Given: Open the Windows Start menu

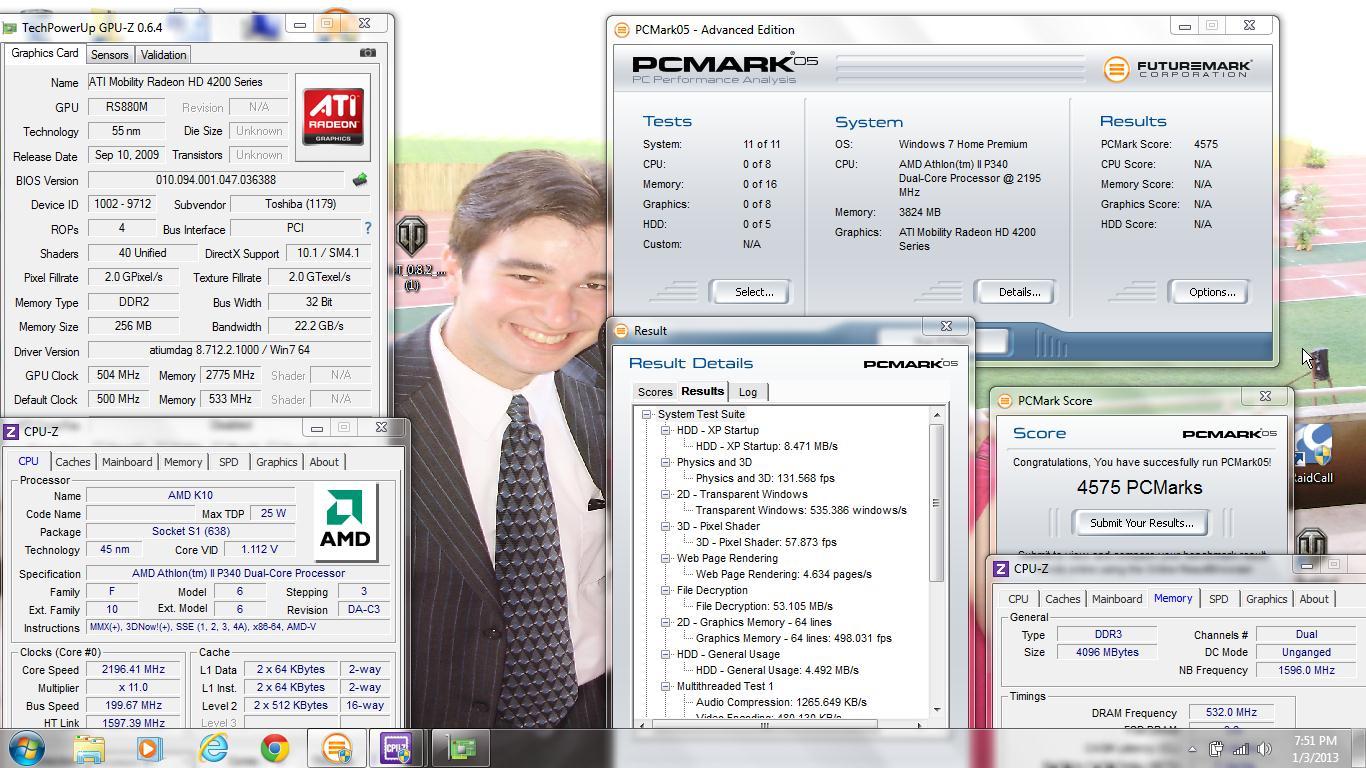Looking at the screenshot, I should coord(26,748).
